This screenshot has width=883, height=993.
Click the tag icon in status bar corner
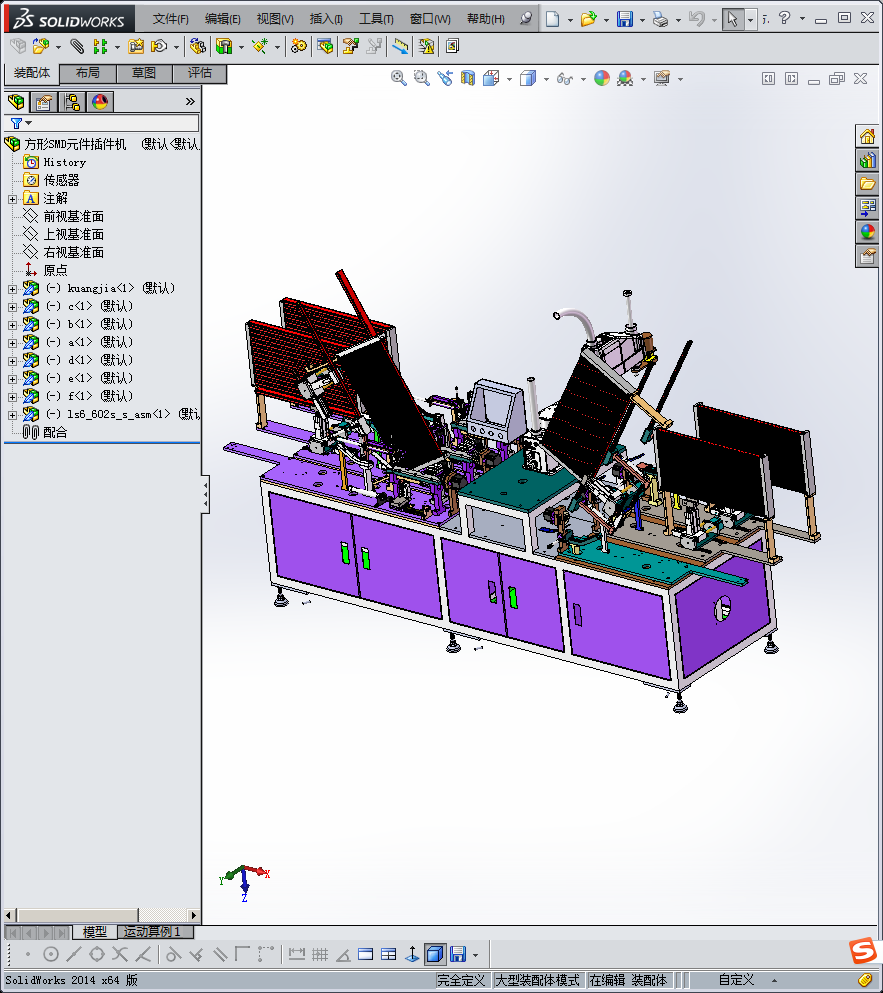865,980
